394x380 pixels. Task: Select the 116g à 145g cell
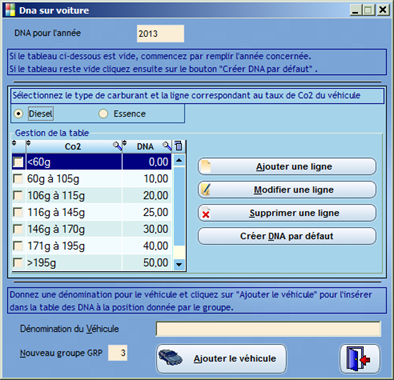click(74, 212)
